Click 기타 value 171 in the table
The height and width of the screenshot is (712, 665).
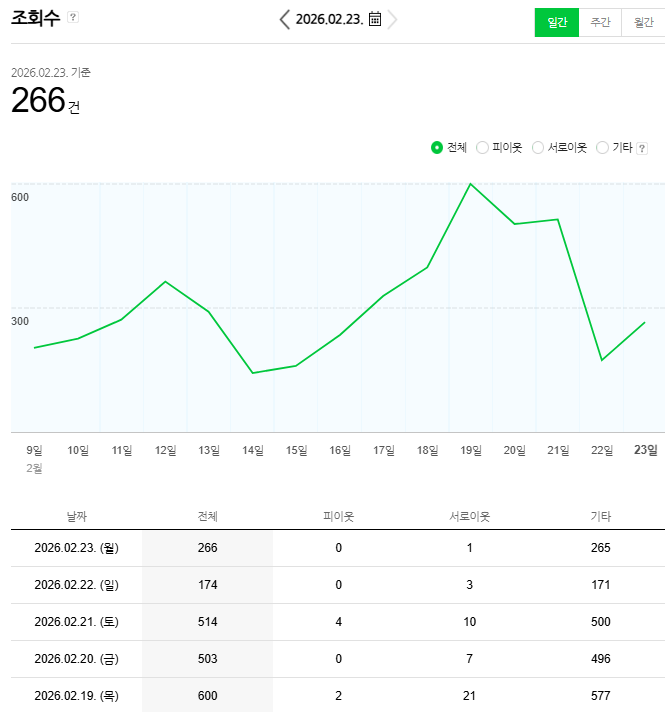pyautogui.click(x=600, y=585)
